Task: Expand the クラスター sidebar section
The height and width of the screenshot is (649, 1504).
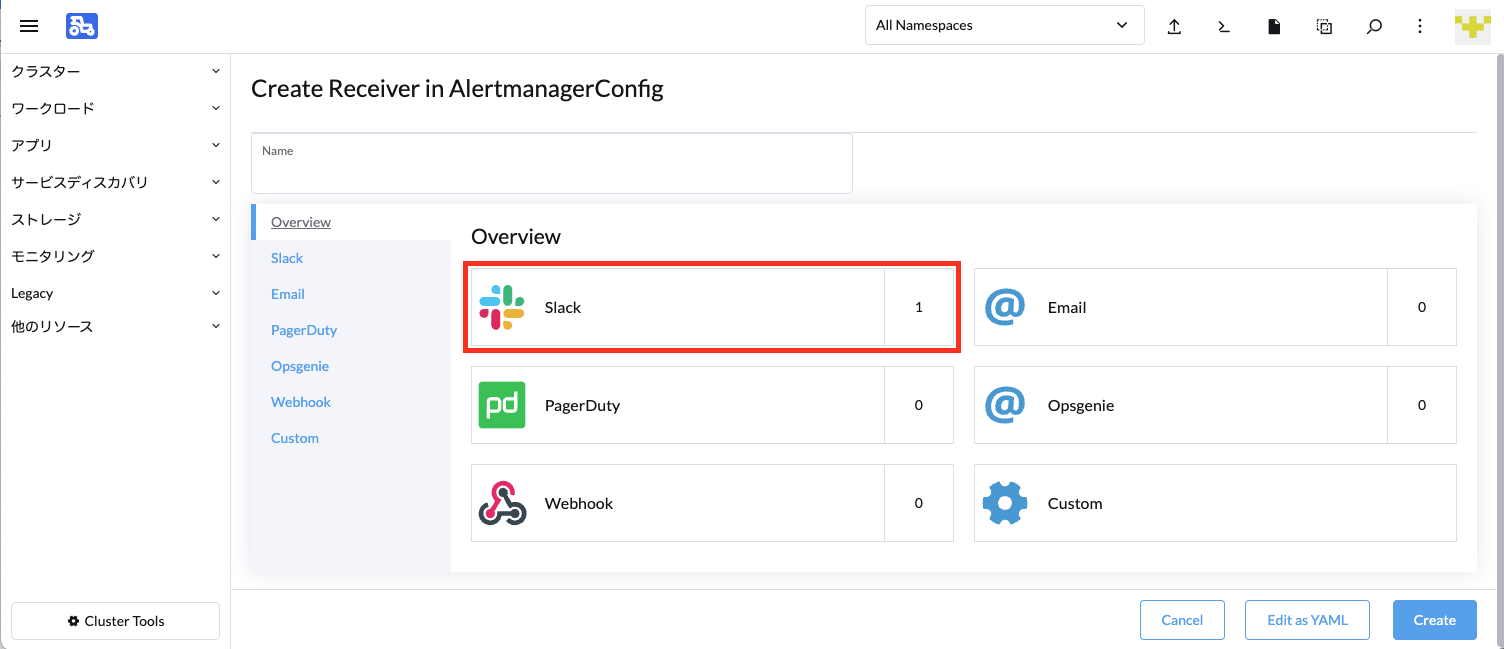Action: click(115, 72)
